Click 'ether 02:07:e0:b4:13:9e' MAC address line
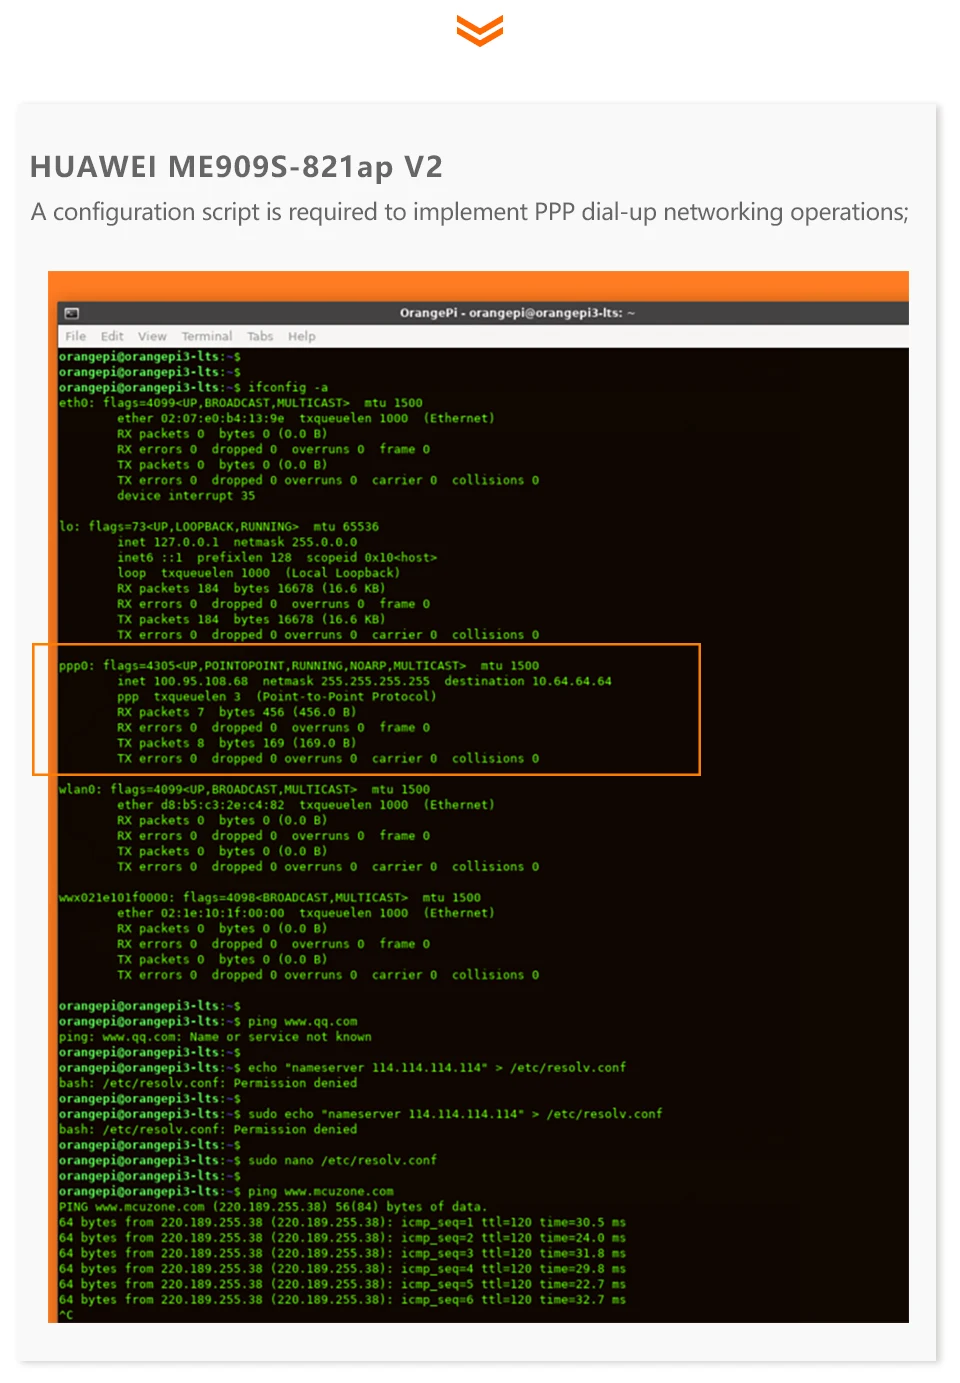This screenshot has width=960, height=1383. coord(306,419)
